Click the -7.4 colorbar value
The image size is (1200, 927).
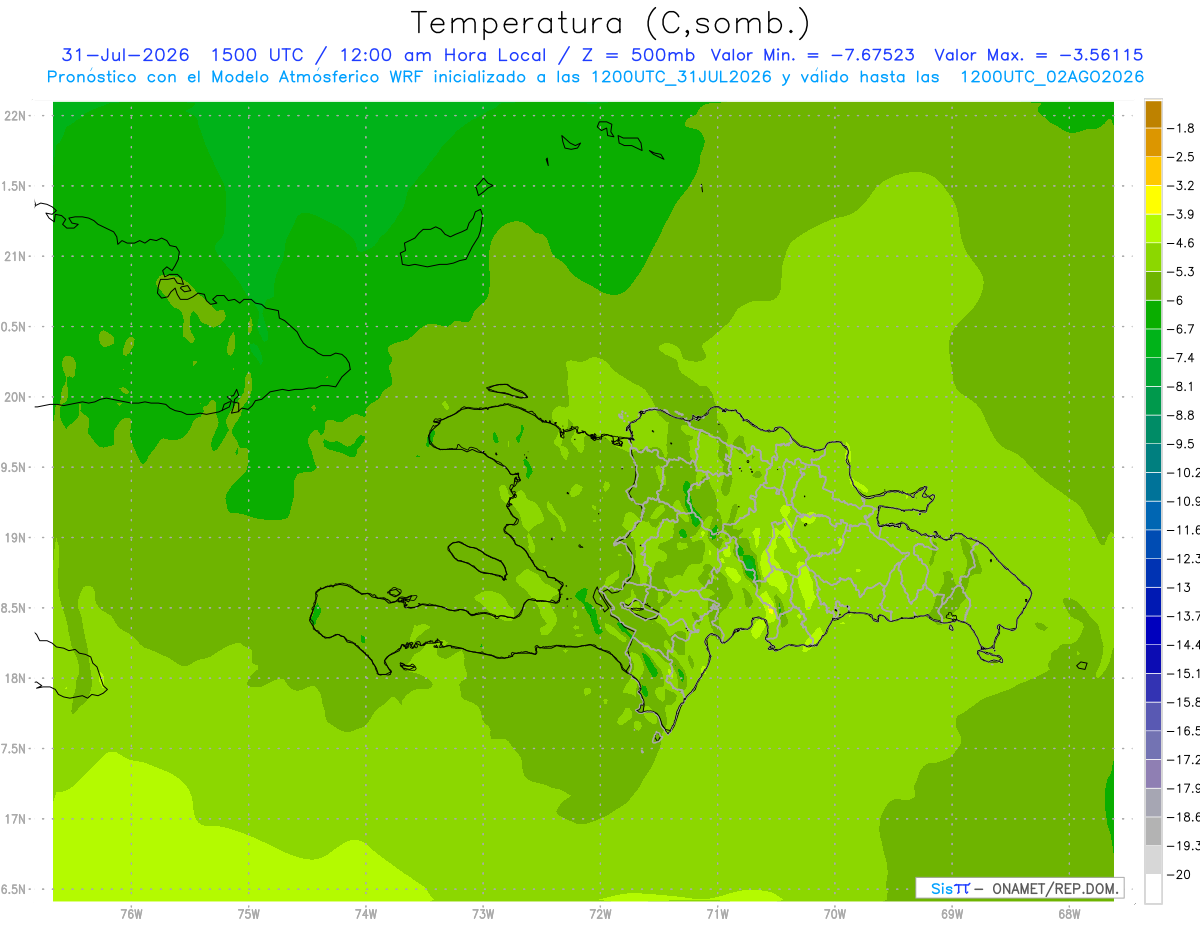tap(1182, 358)
